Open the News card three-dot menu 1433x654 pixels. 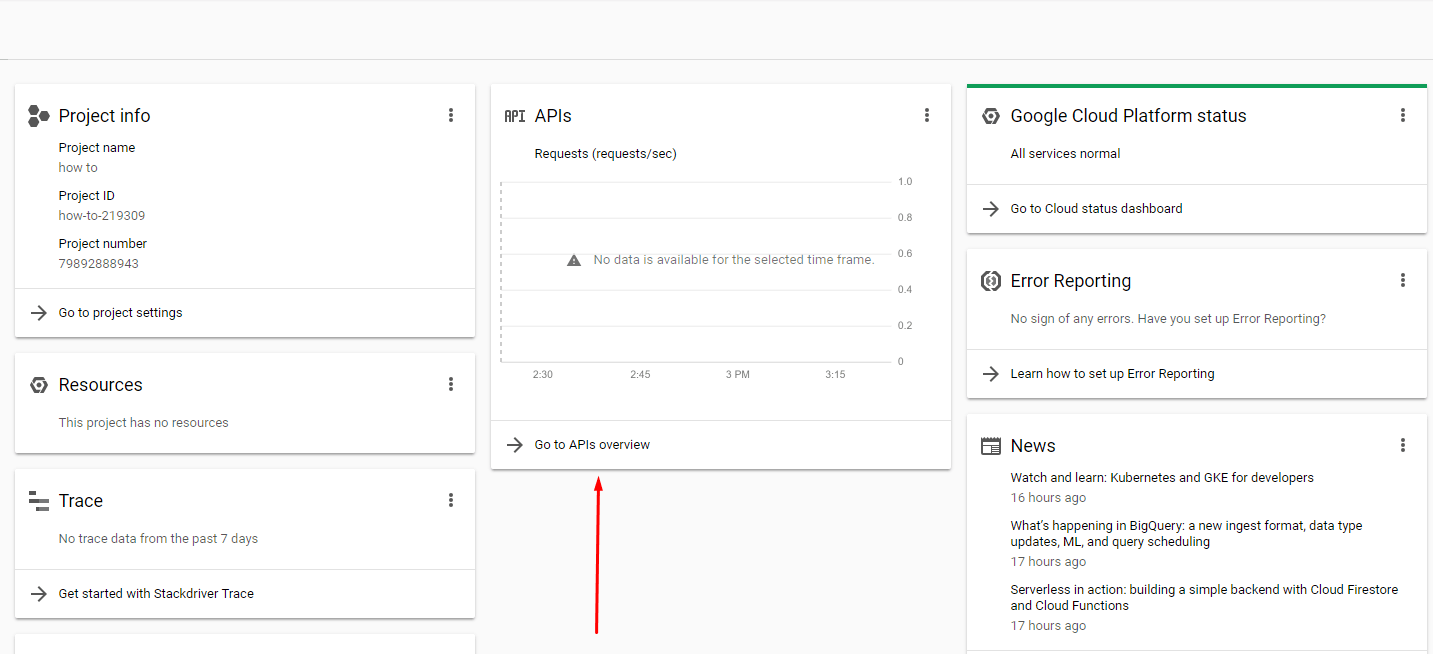tap(1403, 446)
